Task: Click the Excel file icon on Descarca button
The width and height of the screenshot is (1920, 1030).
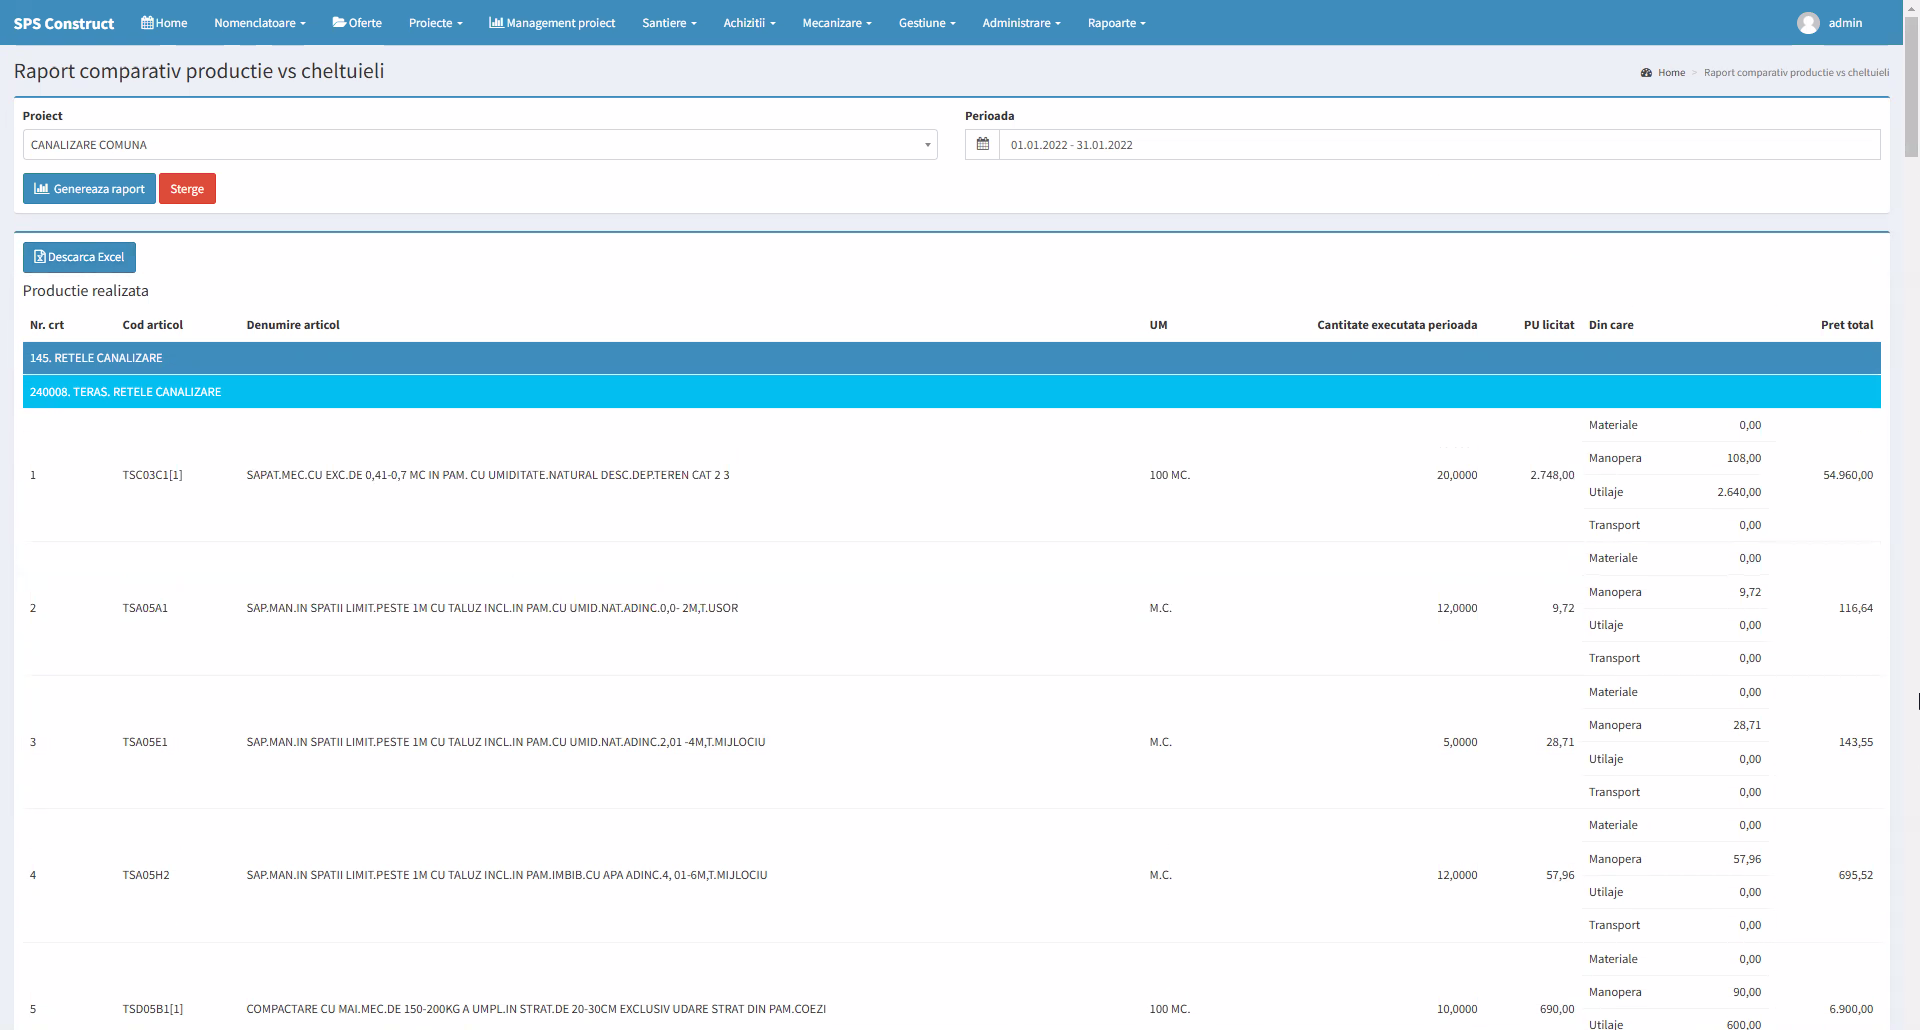Action: coord(40,257)
